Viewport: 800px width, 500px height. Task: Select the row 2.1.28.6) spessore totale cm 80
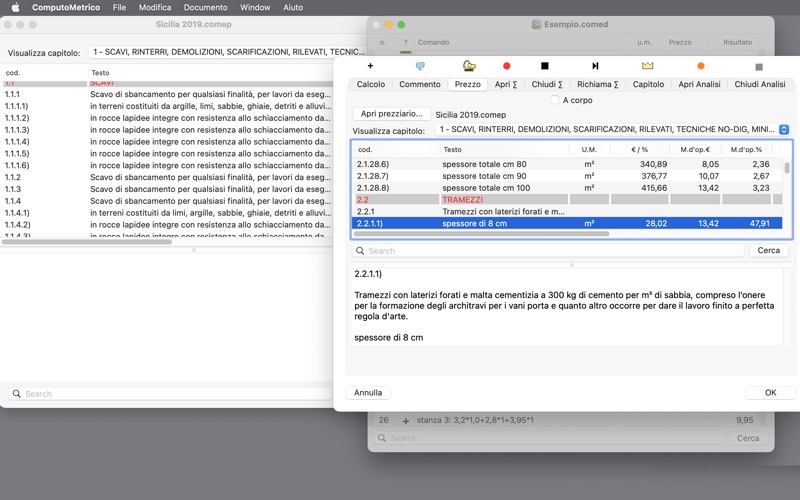coord(567,164)
